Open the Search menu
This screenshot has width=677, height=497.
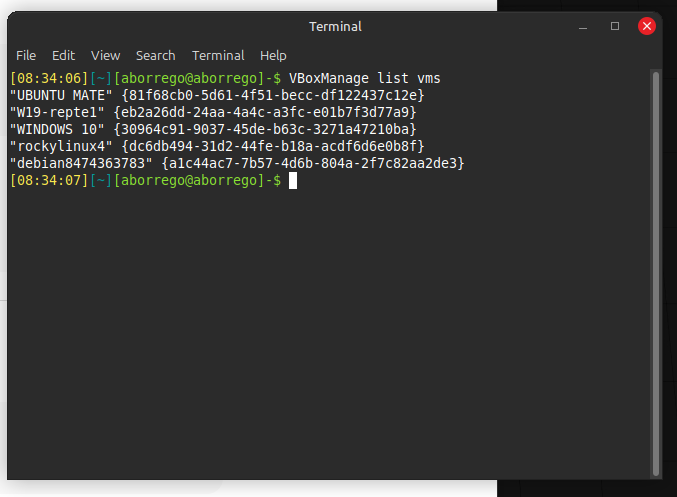point(155,55)
